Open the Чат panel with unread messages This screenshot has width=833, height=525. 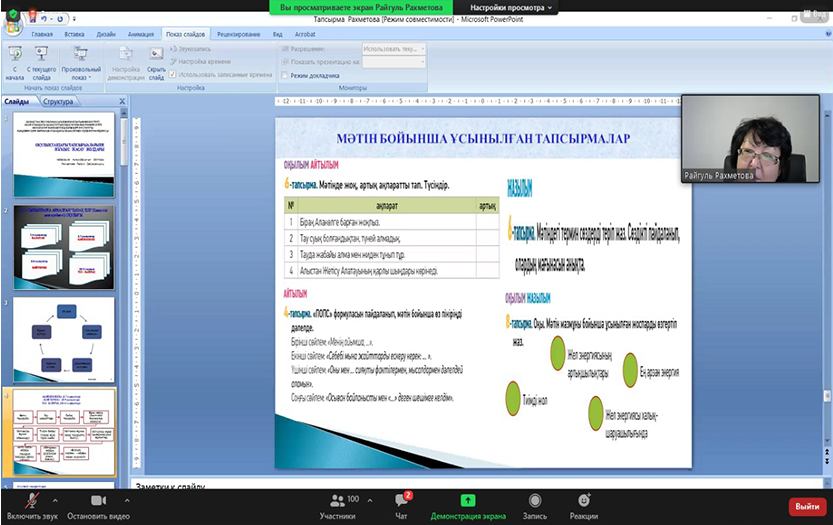[401, 500]
